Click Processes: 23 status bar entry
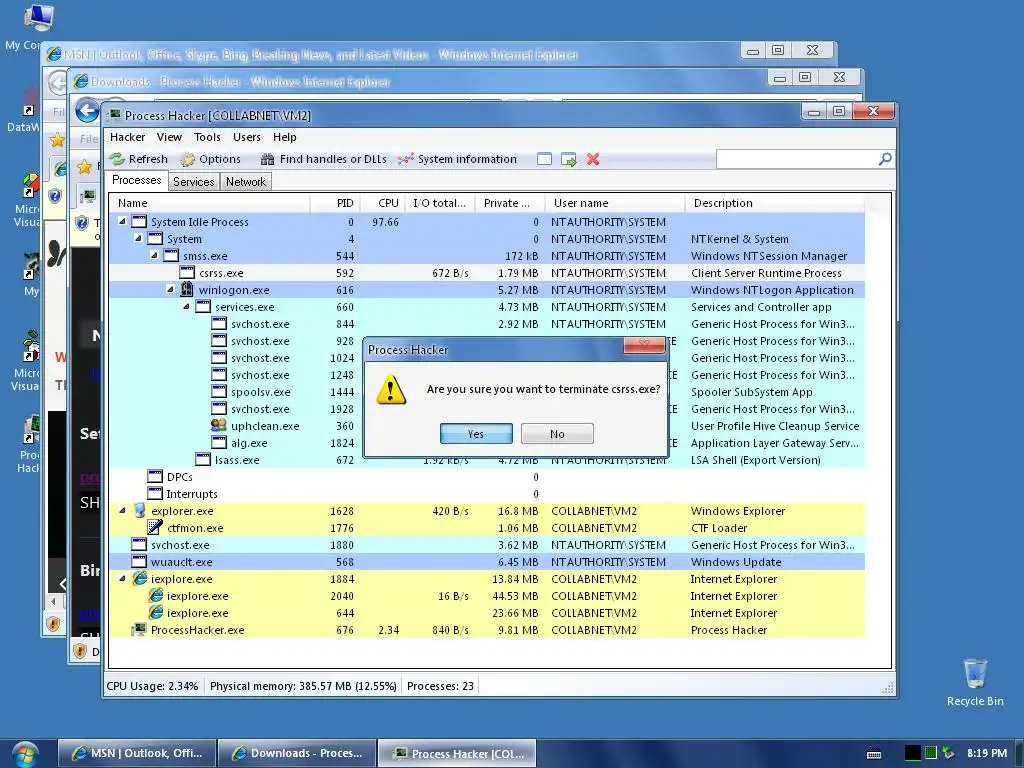Screen dimensions: 1024x768 point(440,686)
